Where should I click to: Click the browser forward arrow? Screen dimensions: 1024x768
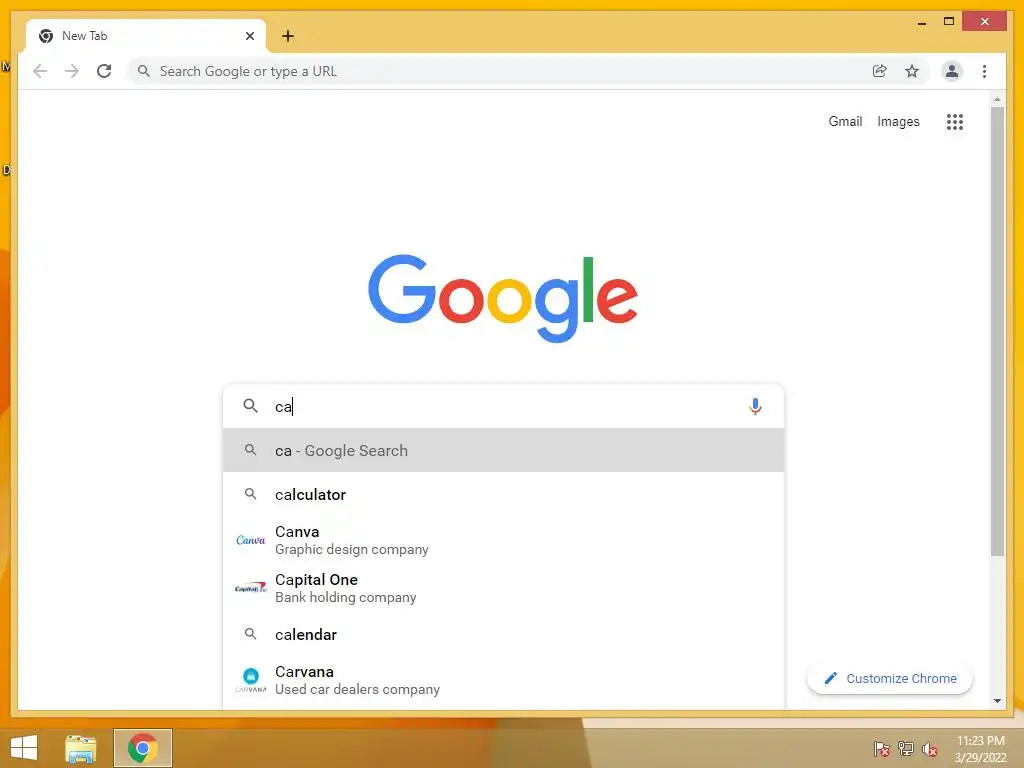pyautogui.click(x=72, y=71)
